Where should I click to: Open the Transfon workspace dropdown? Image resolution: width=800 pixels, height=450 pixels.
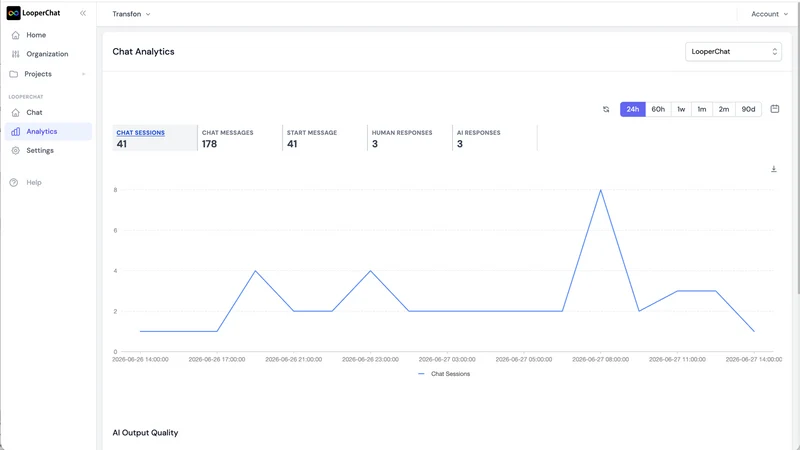click(x=131, y=14)
